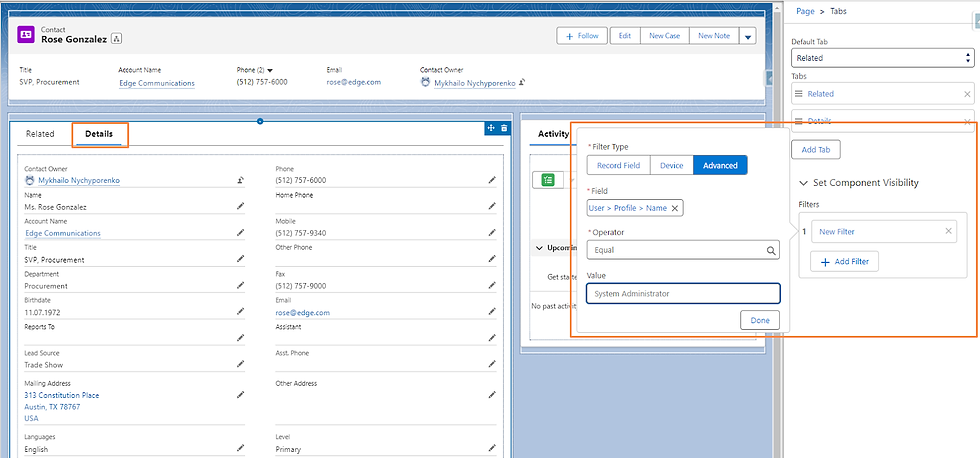Open hierarchy icon beside Rose Gonzalez
This screenshot has height=458, width=980.
click(117, 39)
